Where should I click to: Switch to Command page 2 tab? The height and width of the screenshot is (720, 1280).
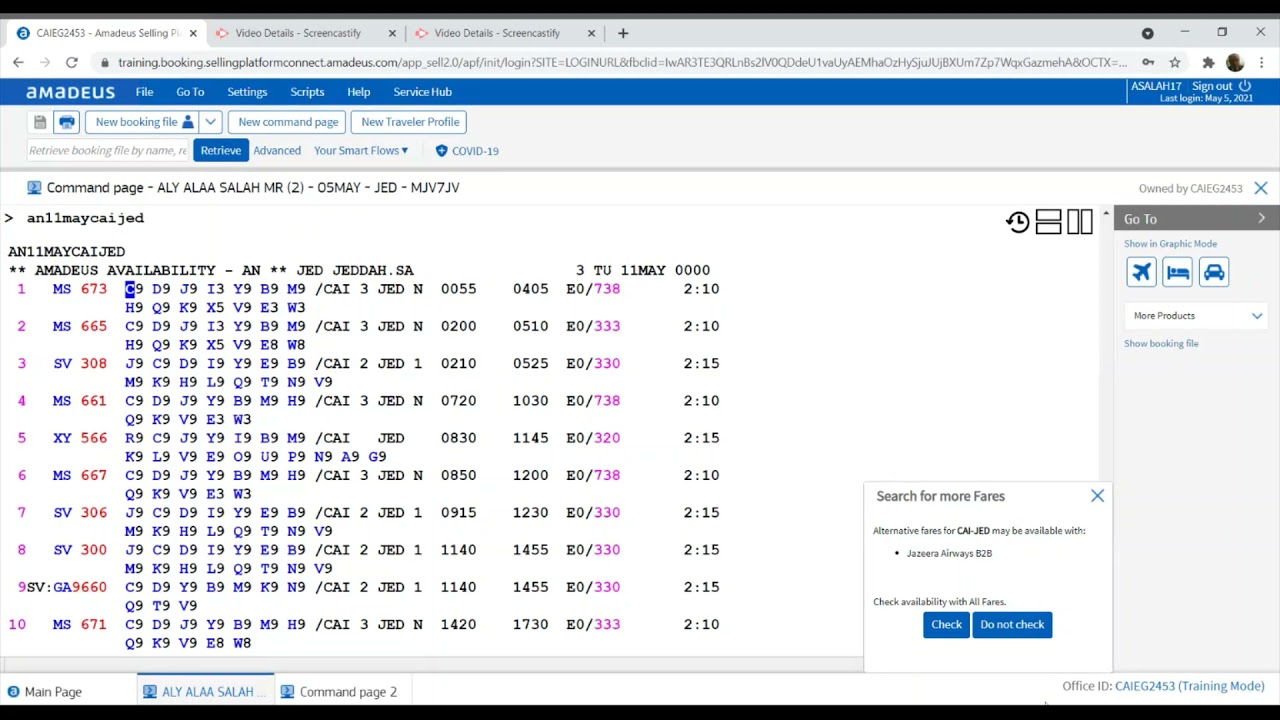pyautogui.click(x=340, y=692)
